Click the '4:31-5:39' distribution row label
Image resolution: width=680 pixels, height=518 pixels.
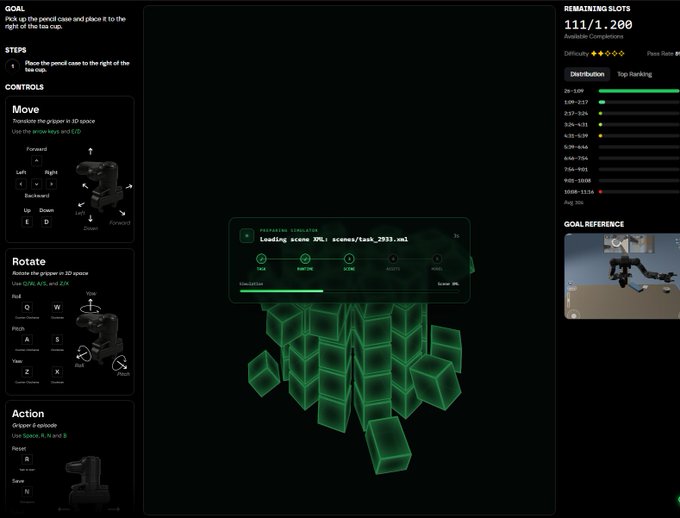point(576,136)
